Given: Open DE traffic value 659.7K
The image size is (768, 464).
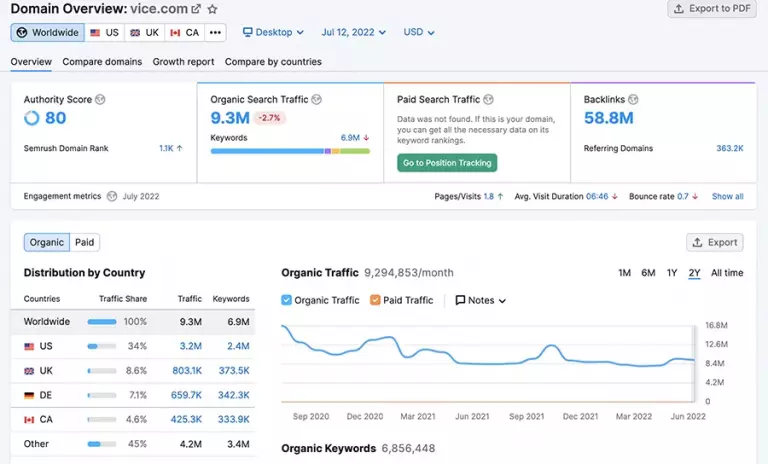Looking at the screenshot, I should point(186,395).
